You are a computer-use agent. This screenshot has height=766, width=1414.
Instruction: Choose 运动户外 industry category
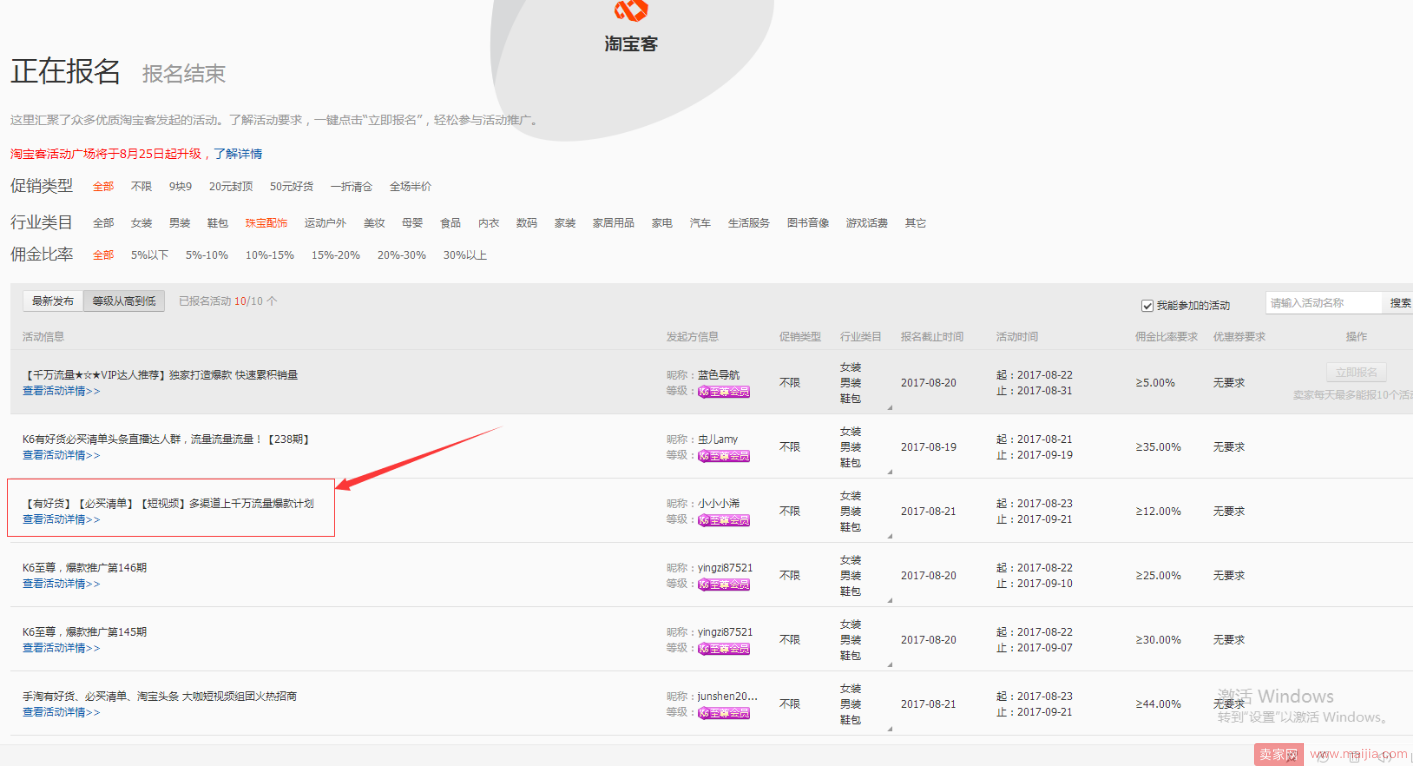326,223
